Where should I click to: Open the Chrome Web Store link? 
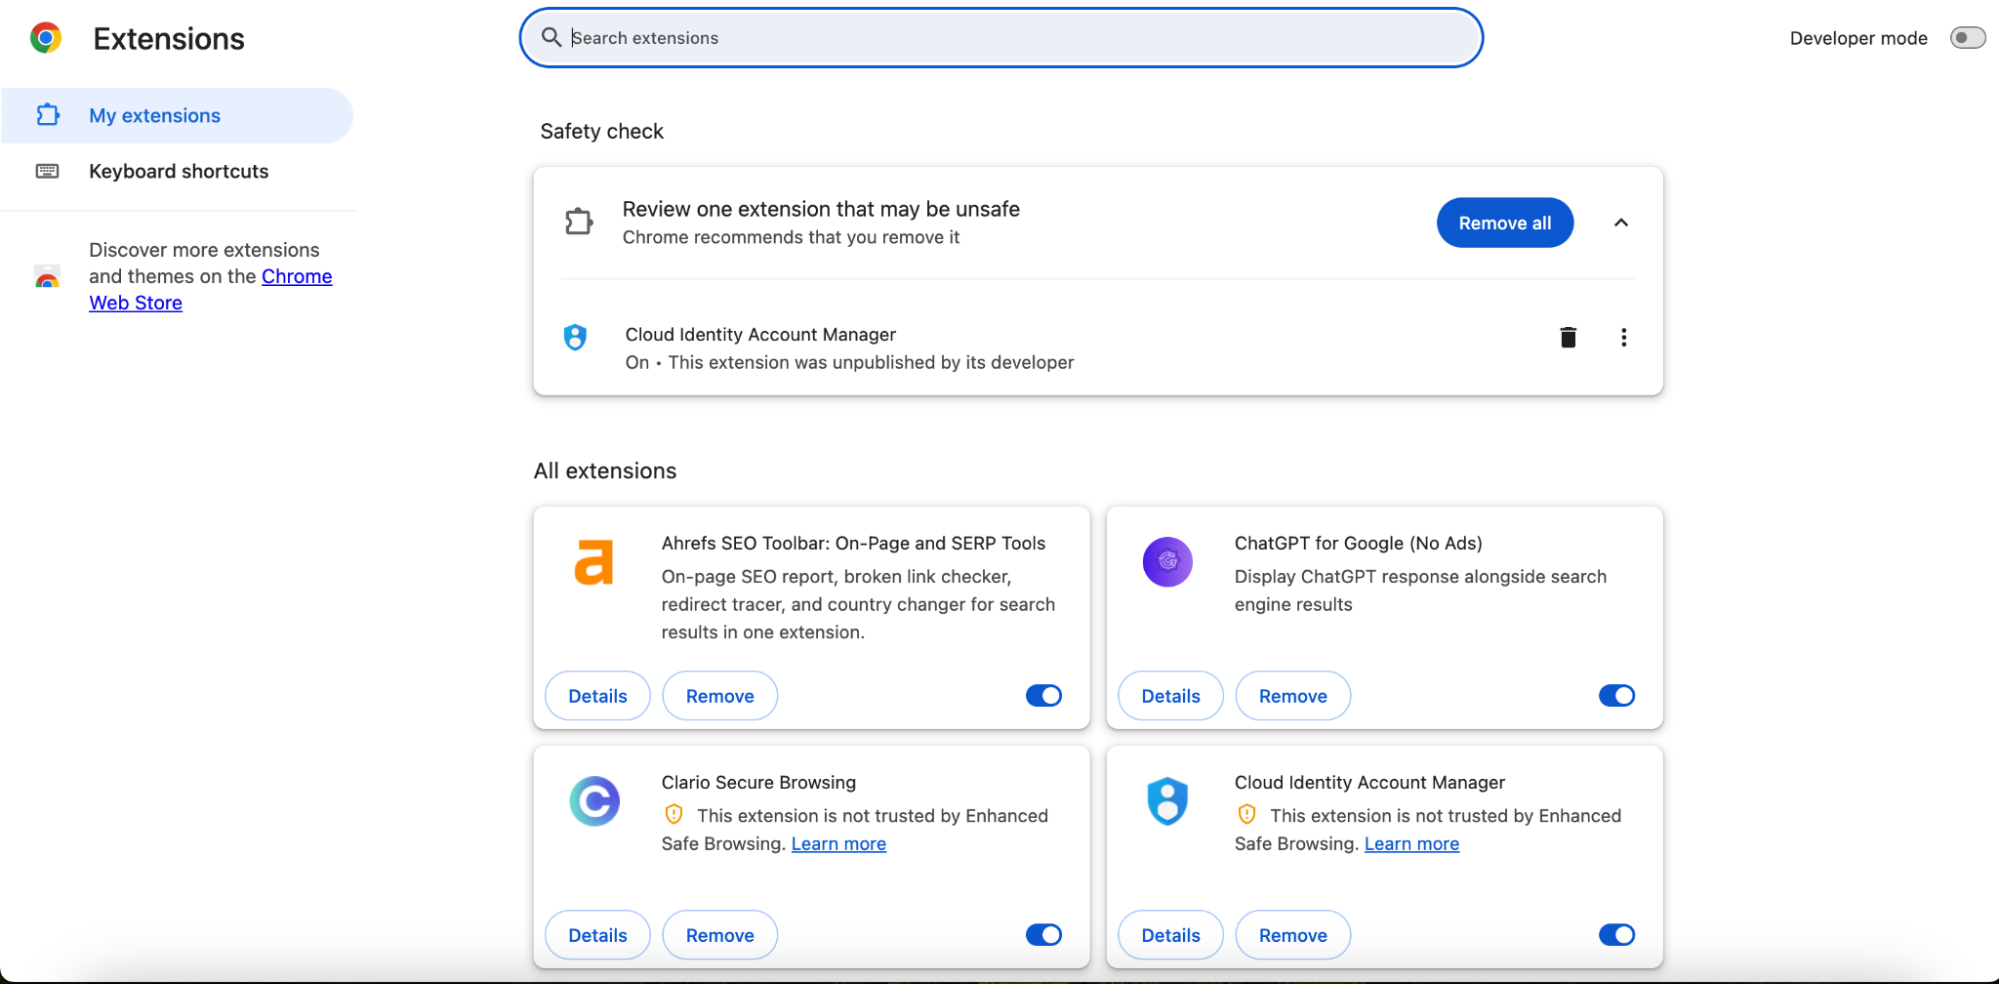coord(296,277)
